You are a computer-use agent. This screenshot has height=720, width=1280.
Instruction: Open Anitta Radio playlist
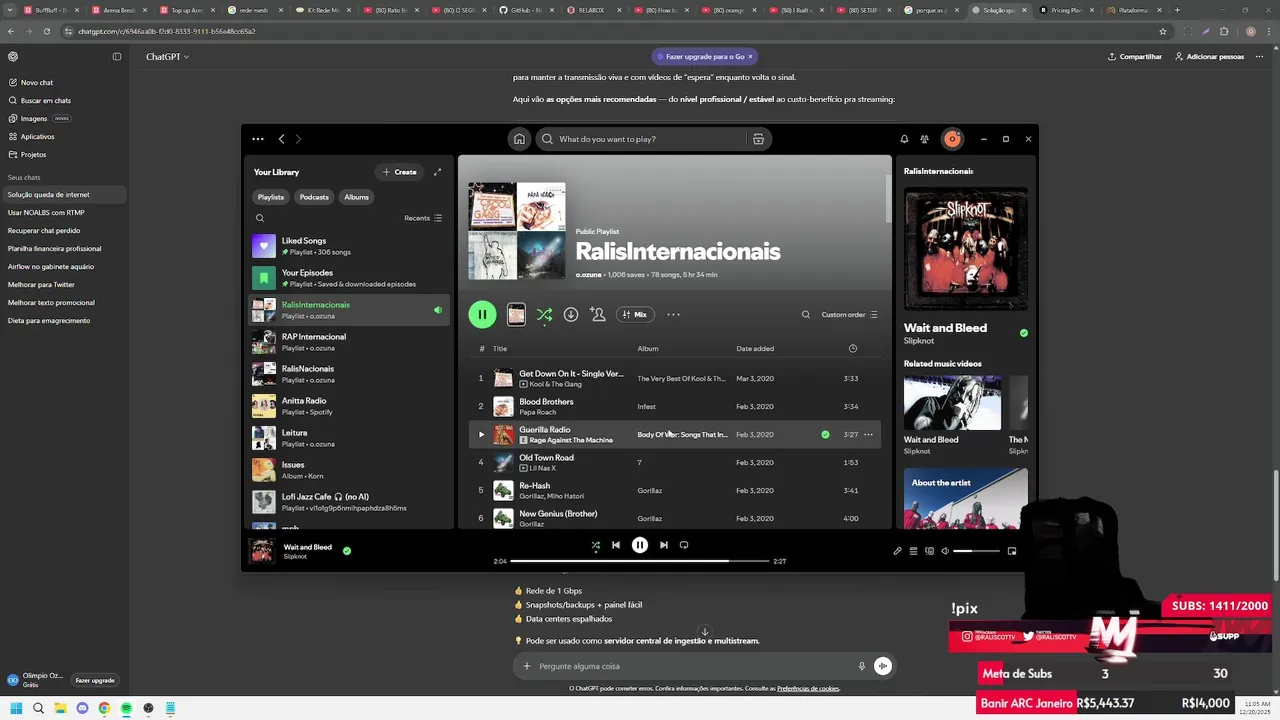pyautogui.click(x=349, y=406)
